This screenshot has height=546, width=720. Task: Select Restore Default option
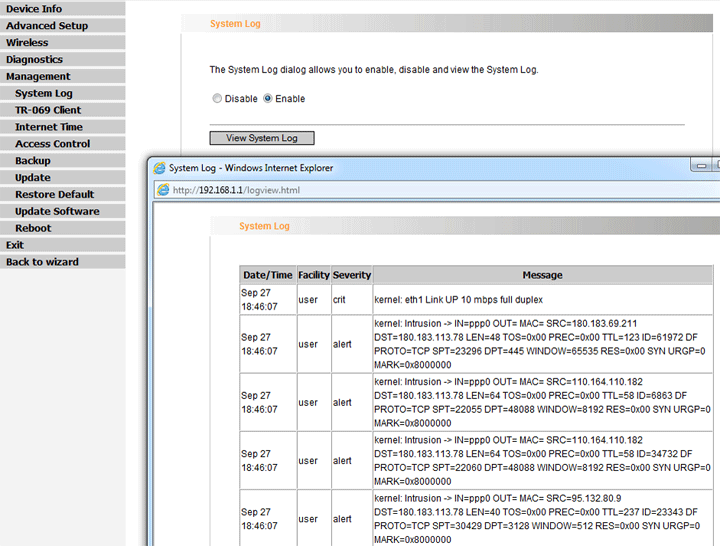62,194
